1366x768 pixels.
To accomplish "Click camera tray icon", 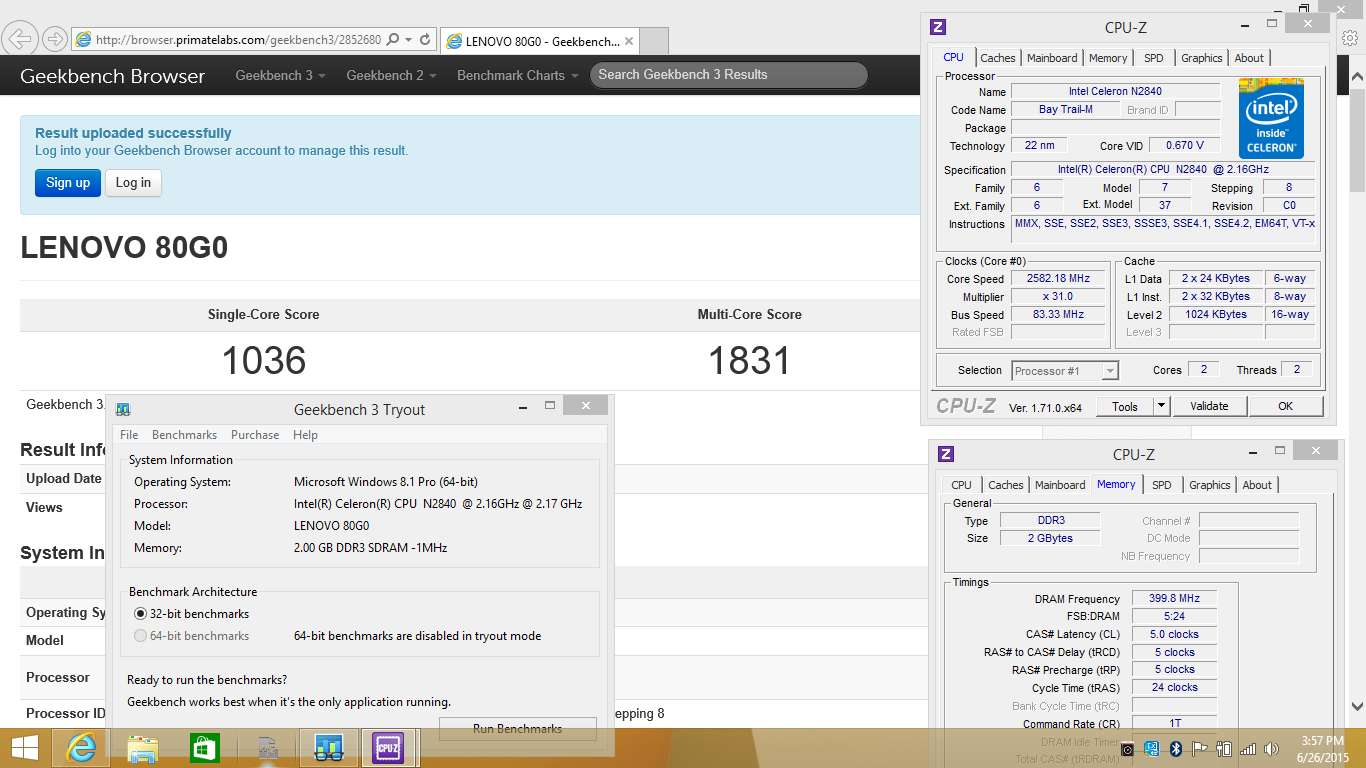I will coord(1127,749).
